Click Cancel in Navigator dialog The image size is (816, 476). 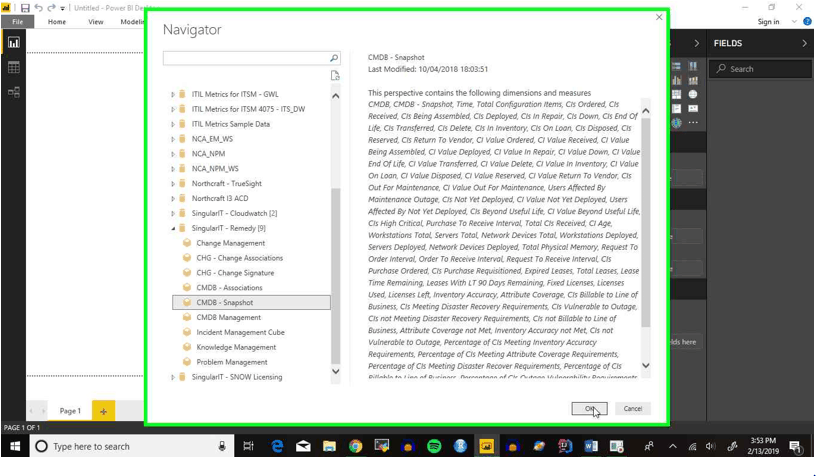pyautogui.click(x=633, y=409)
